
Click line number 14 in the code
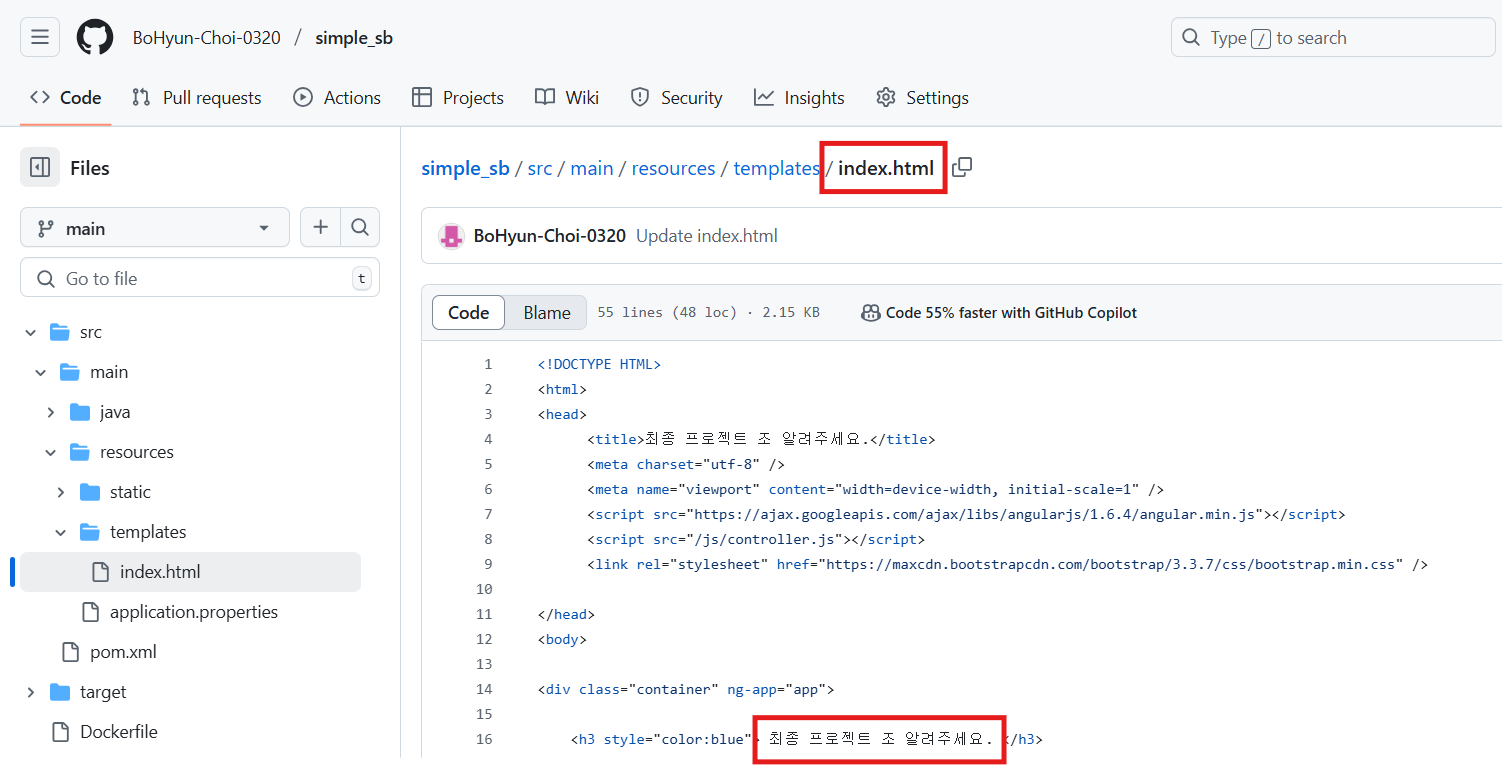(x=484, y=689)
